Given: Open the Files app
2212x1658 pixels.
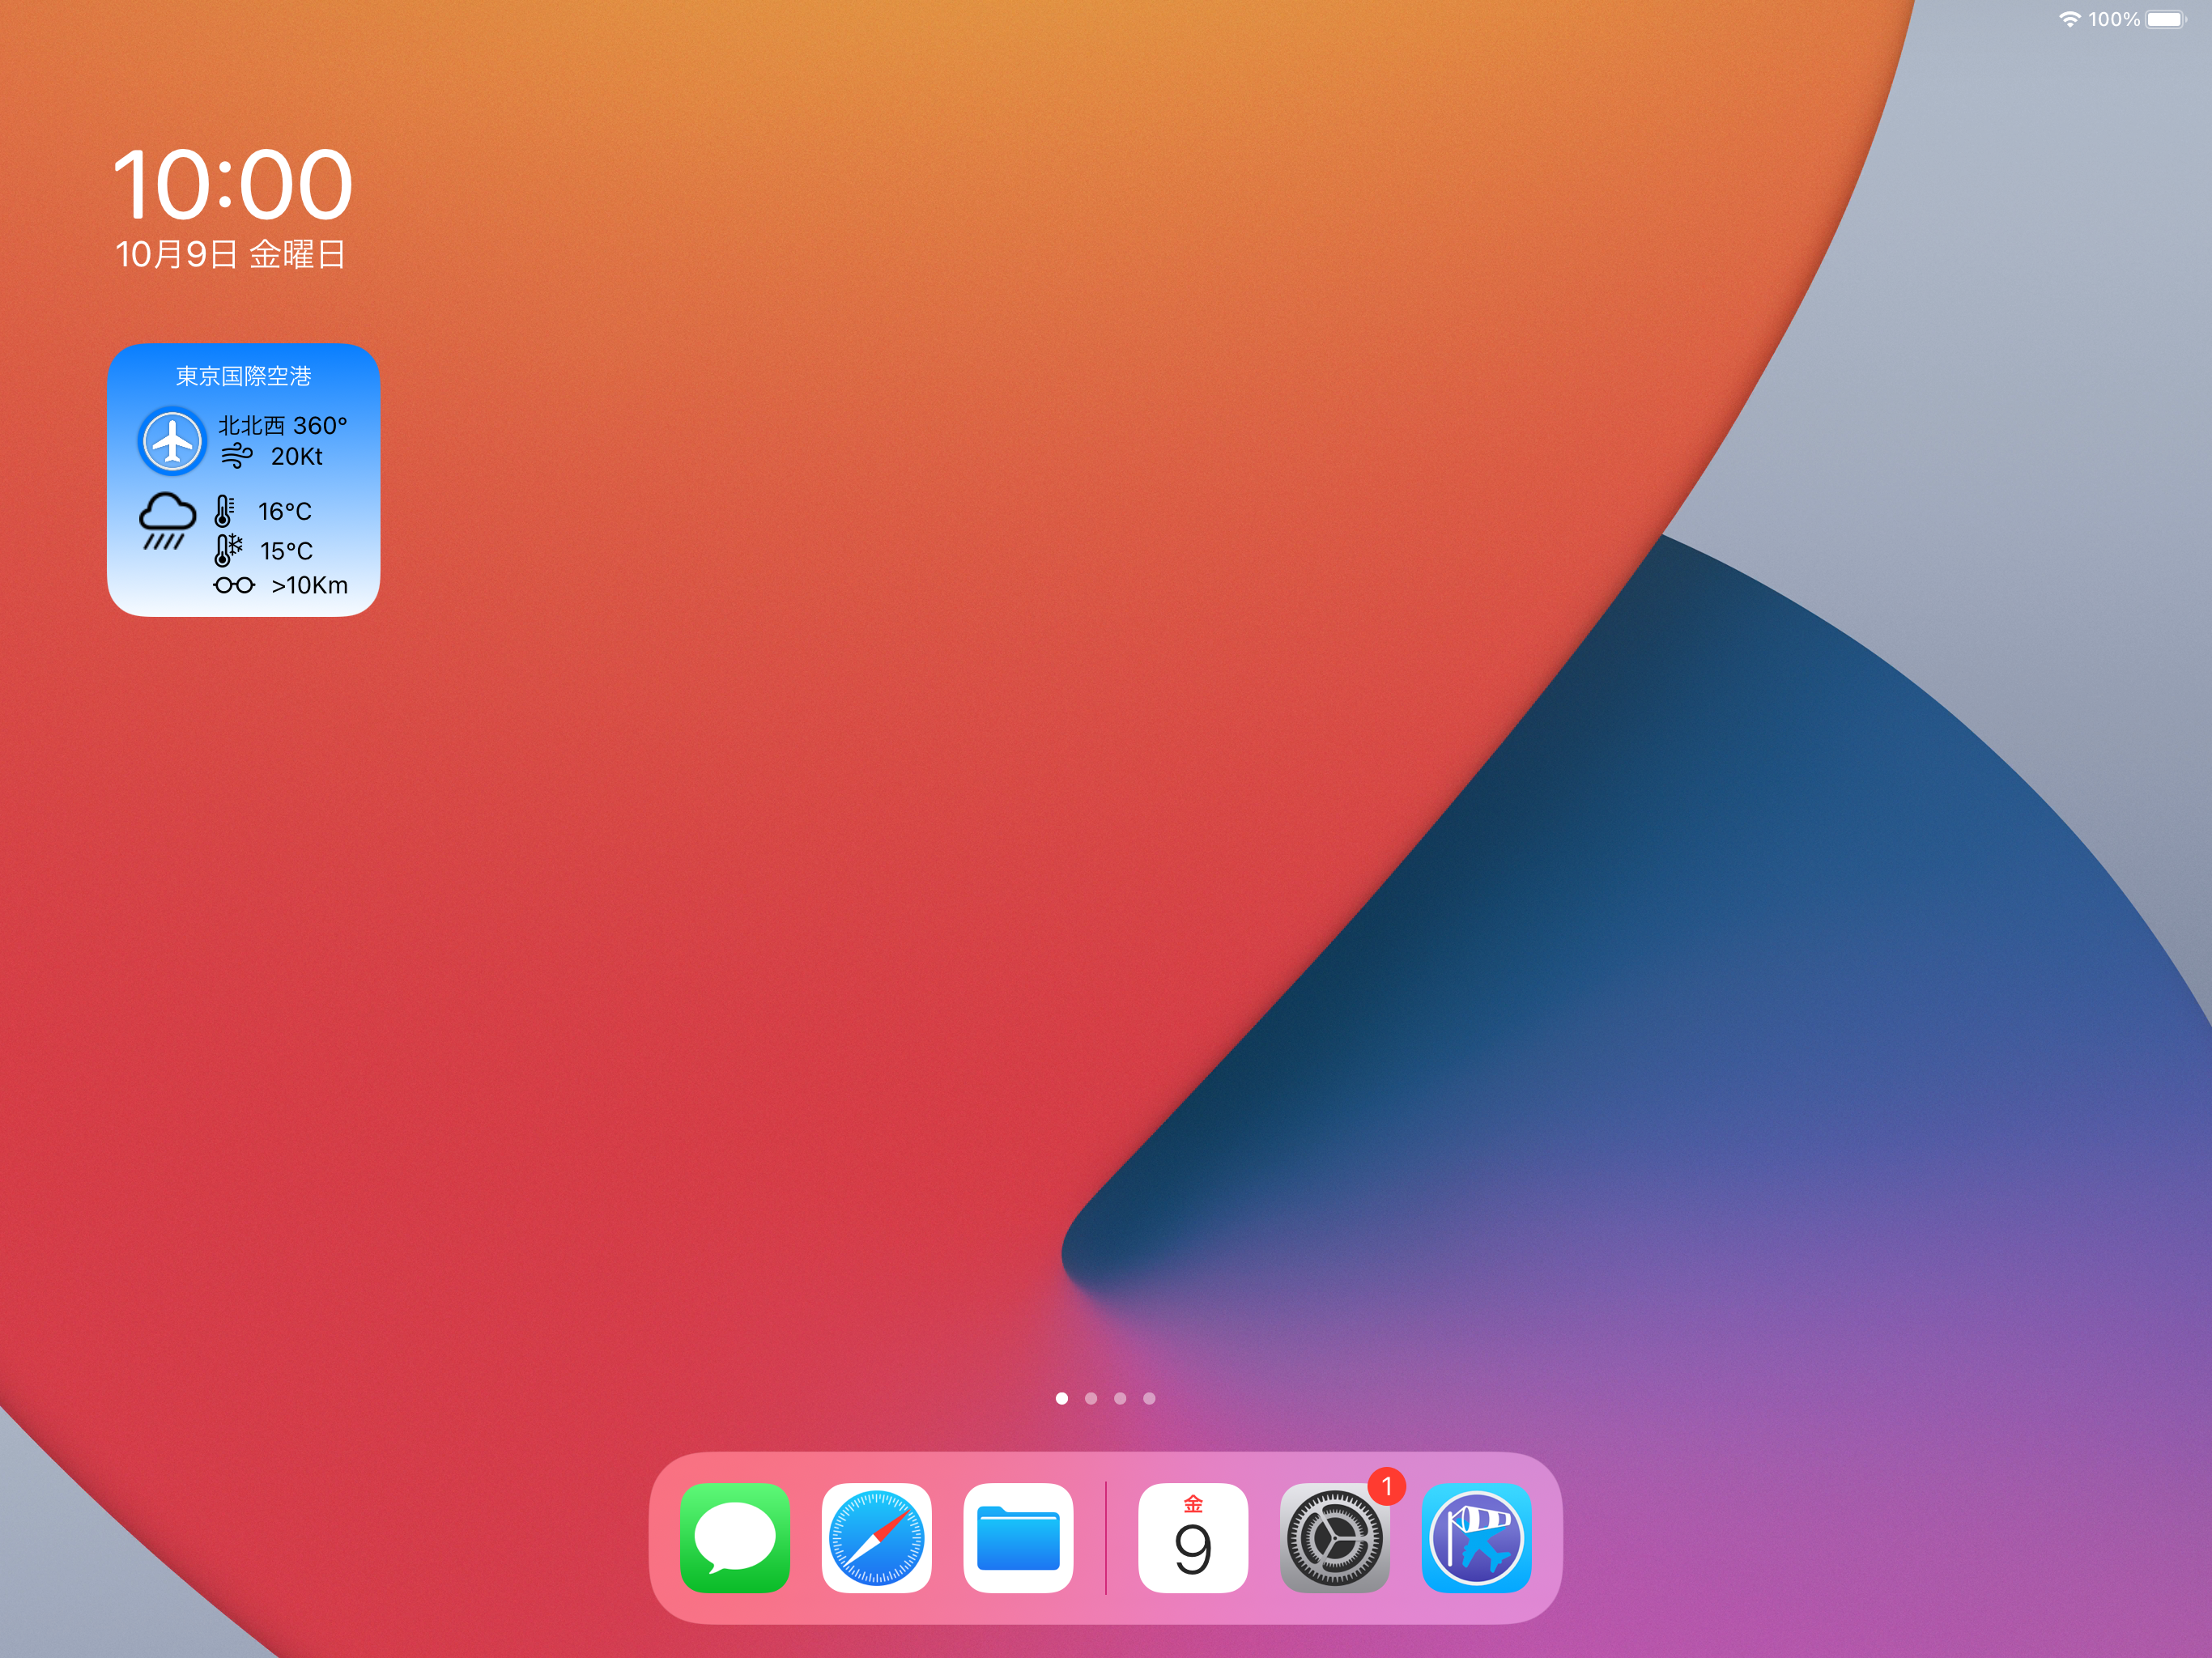Looking at the screenshot, I should 1018,1537.
